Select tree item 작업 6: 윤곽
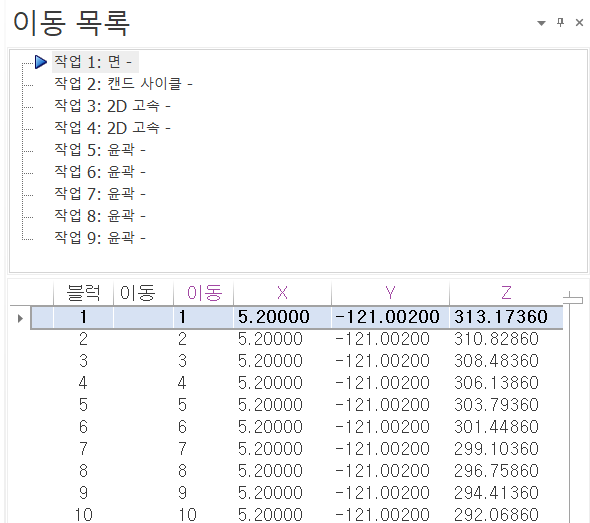 100,172
